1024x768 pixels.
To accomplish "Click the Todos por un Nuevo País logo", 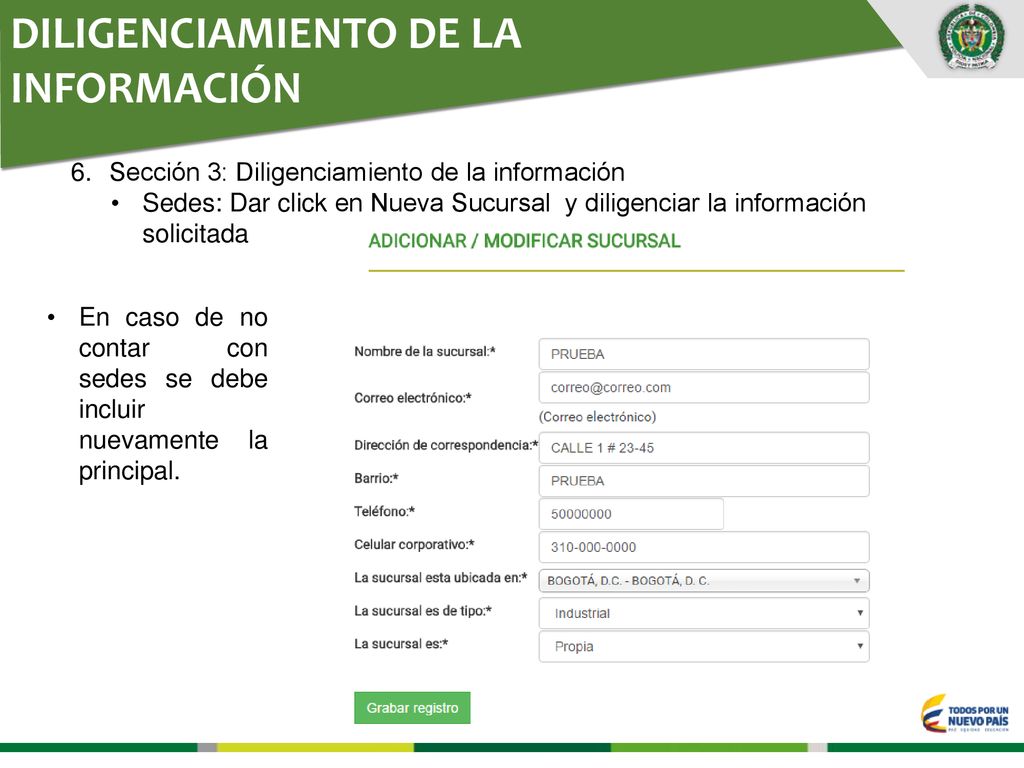I will (965, 714).
